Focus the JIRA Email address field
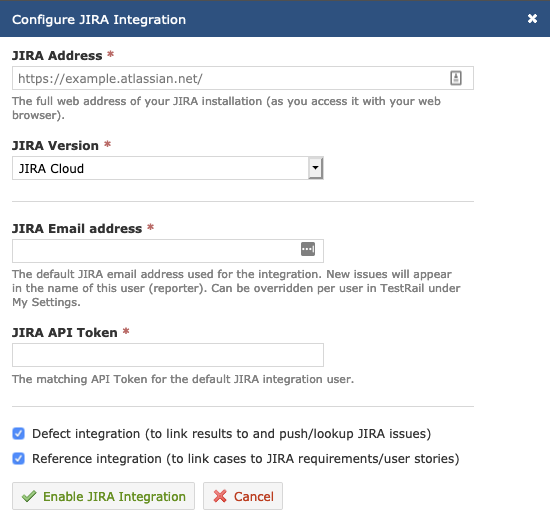The height and width of the screenshot is (522, 550). (x=168, y=251)
